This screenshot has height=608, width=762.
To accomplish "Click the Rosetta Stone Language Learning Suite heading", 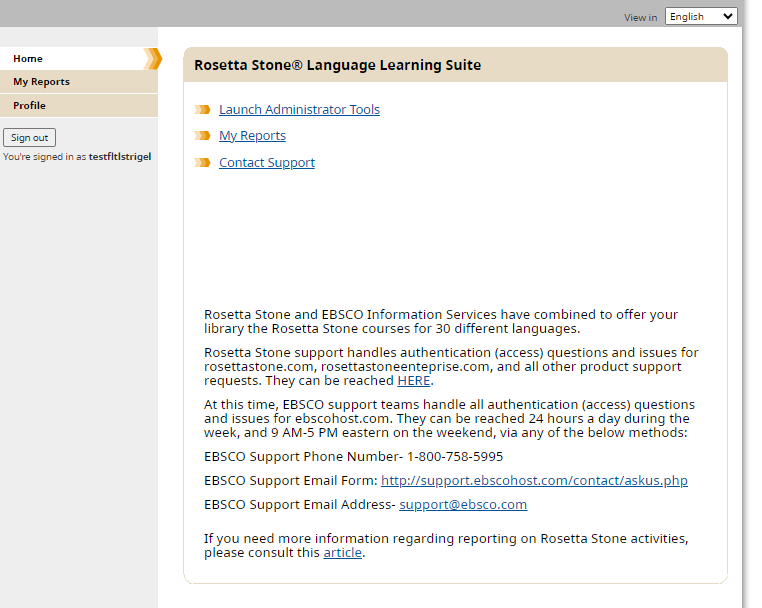I will 337,65.
